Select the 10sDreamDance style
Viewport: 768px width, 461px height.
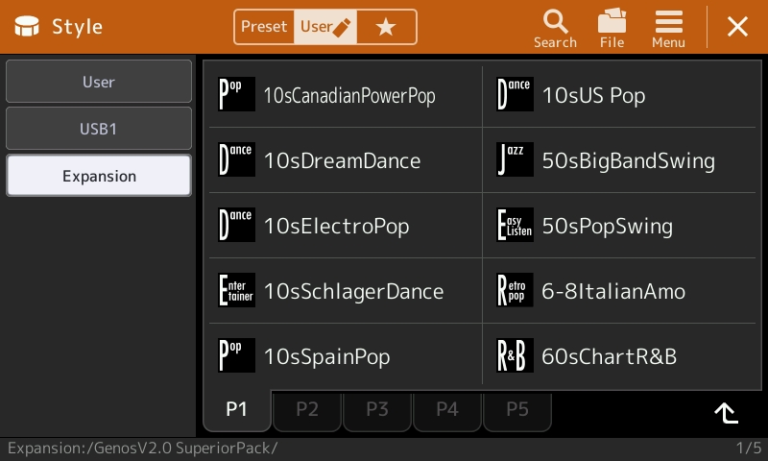tap(345, 160)
